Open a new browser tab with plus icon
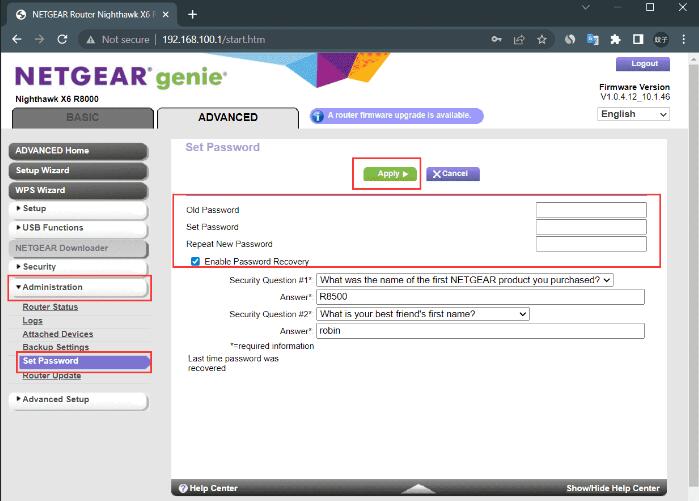The image size is (699, 501). pyautogui.click(x=193, y=14)
